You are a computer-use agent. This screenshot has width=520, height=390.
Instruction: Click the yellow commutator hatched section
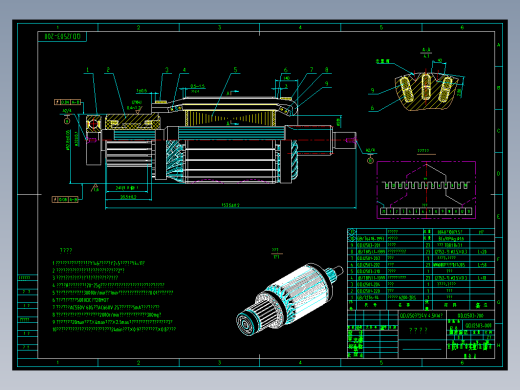pos(133,122)
